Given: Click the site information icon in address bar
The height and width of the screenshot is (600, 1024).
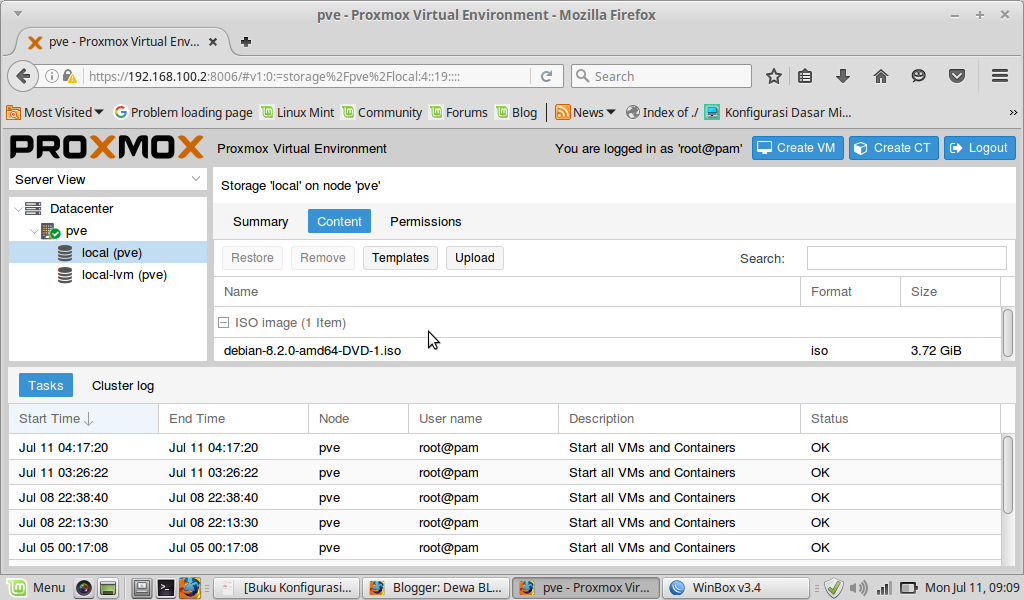Looking at the screenshot, I should [52, 76].
